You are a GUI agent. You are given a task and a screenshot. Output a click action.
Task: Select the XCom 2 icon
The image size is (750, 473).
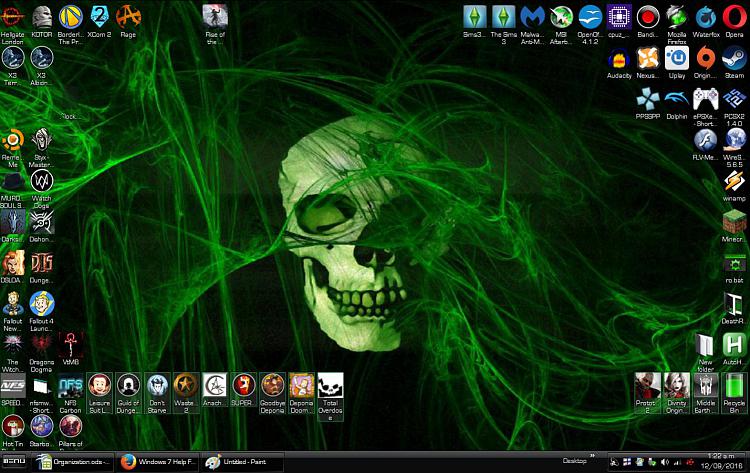click(x=99, y=21)
